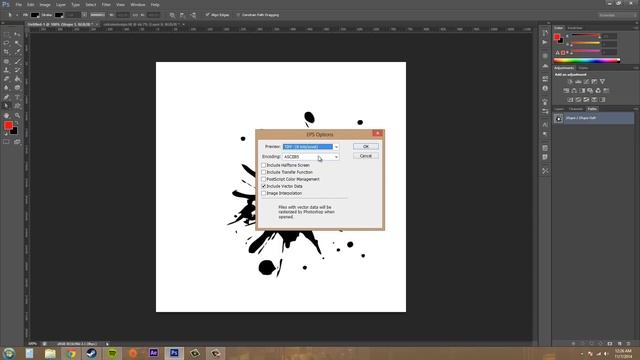Select the Zoom tool

pyautogui.click(x=17, y=116)
